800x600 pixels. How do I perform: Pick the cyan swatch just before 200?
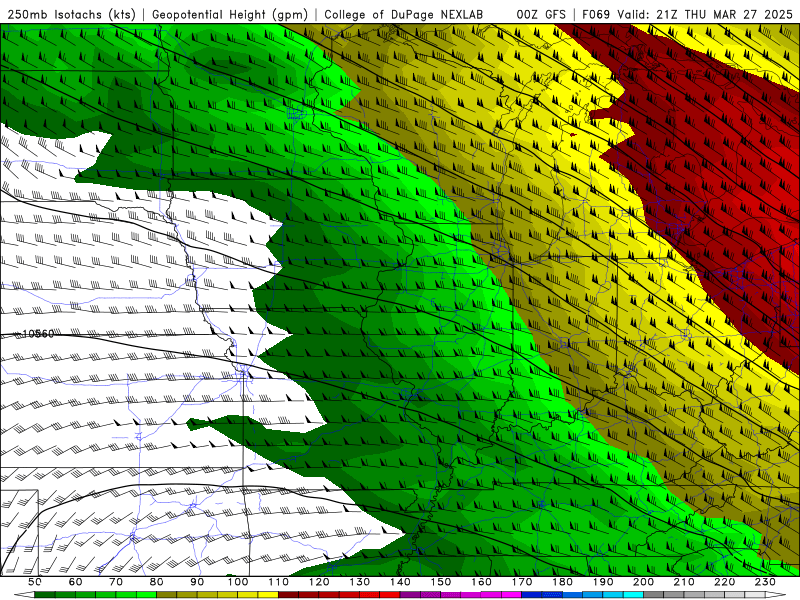634,595
